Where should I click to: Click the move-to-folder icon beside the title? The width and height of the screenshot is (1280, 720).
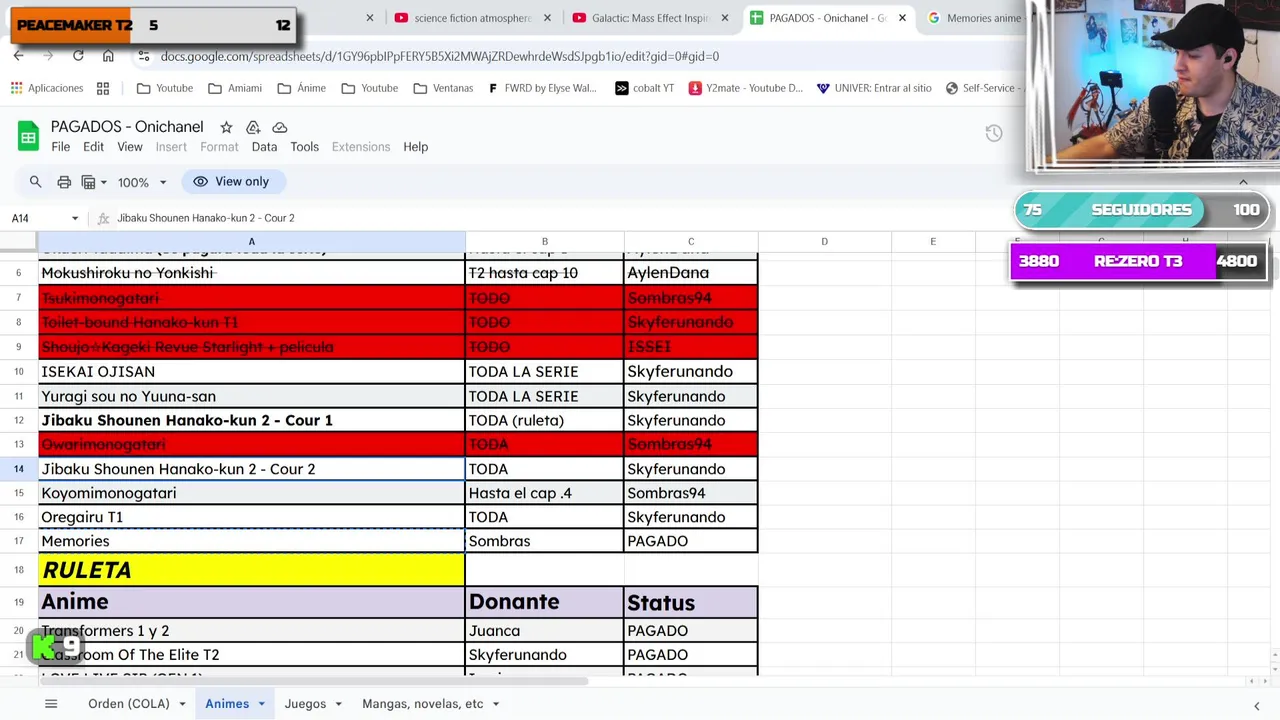click(253, 127)
